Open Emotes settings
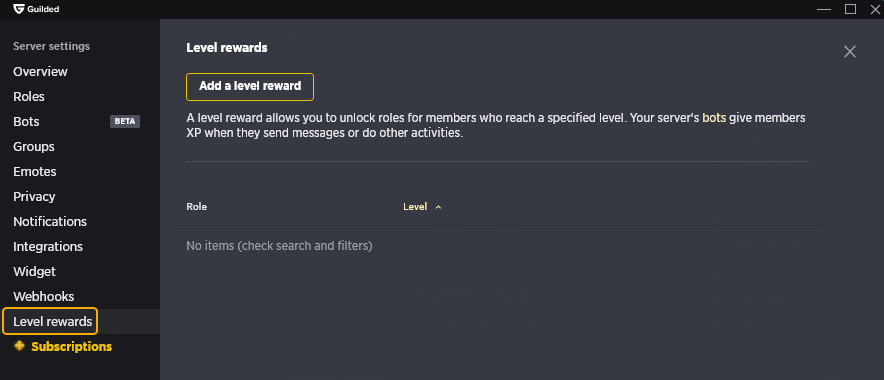The width and height of the screenshot is (884, 380). click(34, 171)
